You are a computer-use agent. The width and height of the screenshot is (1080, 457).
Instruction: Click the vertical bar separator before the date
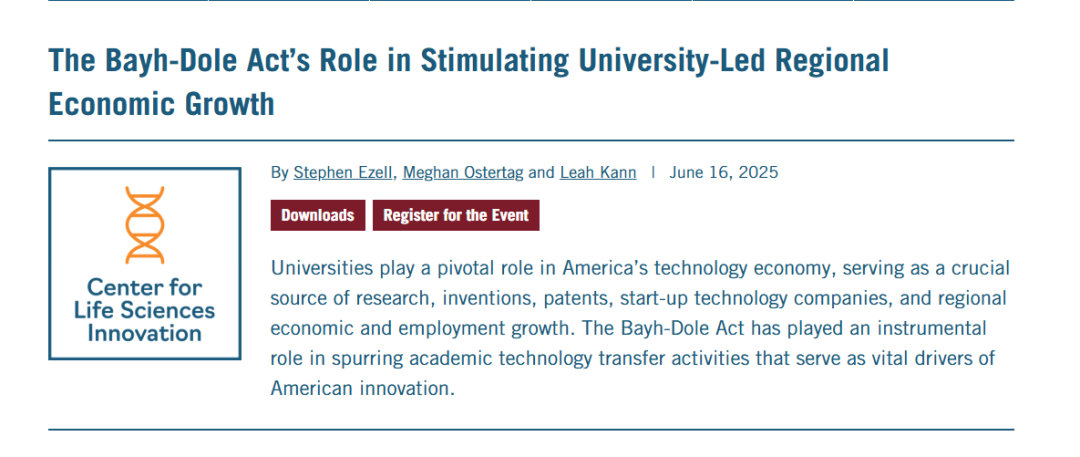click(653, 172)
